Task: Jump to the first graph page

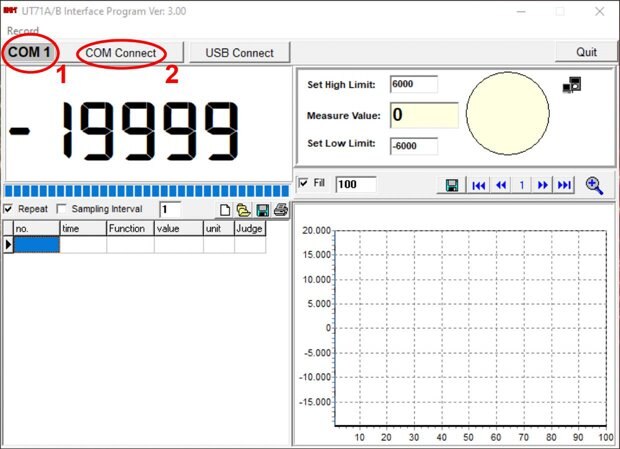Action: coord(479,185)
